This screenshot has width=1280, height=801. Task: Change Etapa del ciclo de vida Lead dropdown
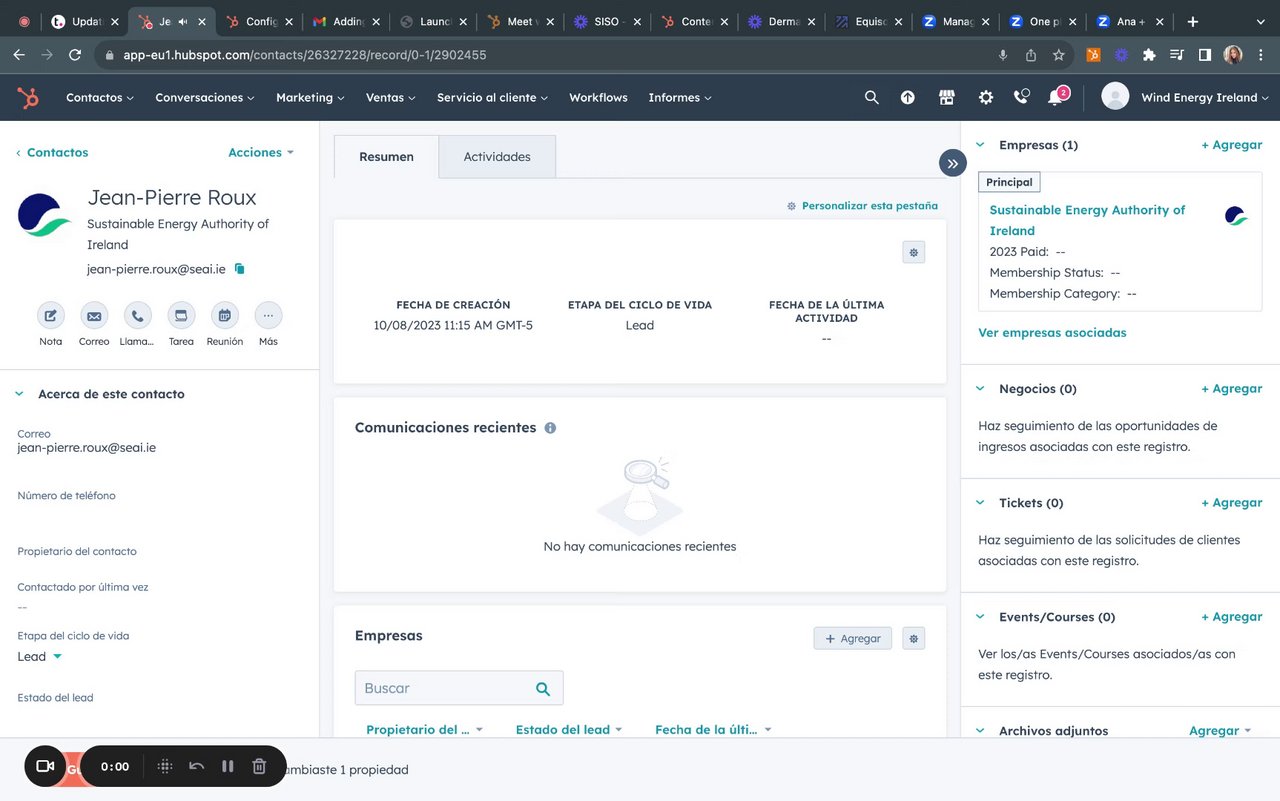[x=40, y=657]
